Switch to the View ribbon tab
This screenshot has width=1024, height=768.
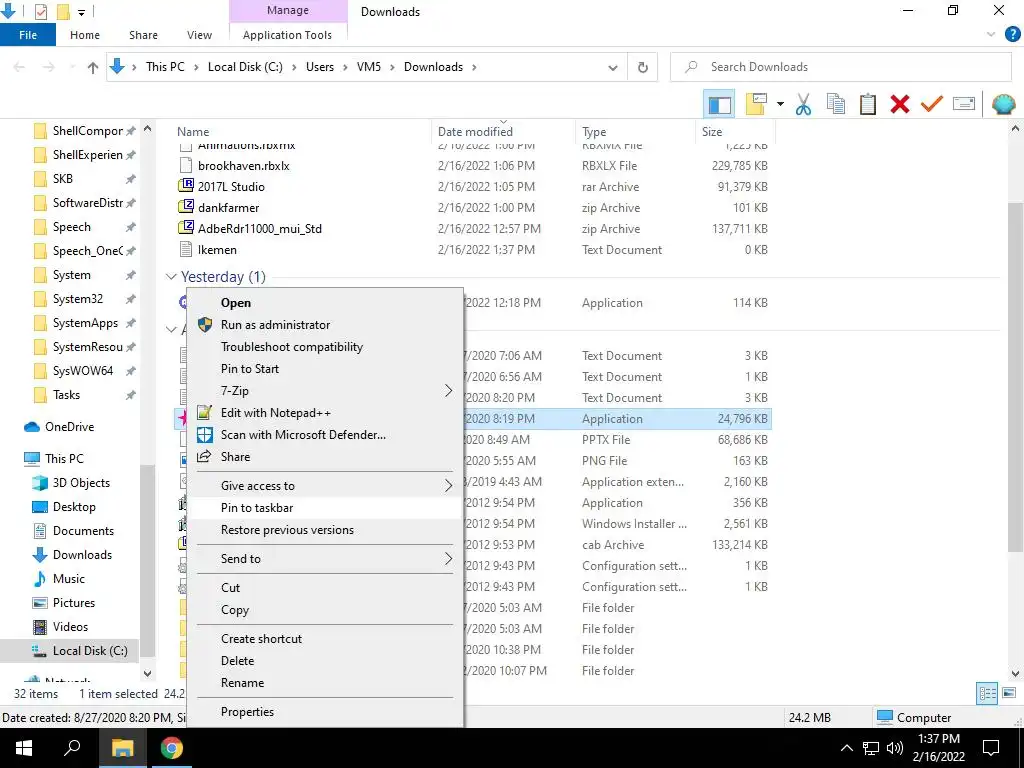click(199, 35)
